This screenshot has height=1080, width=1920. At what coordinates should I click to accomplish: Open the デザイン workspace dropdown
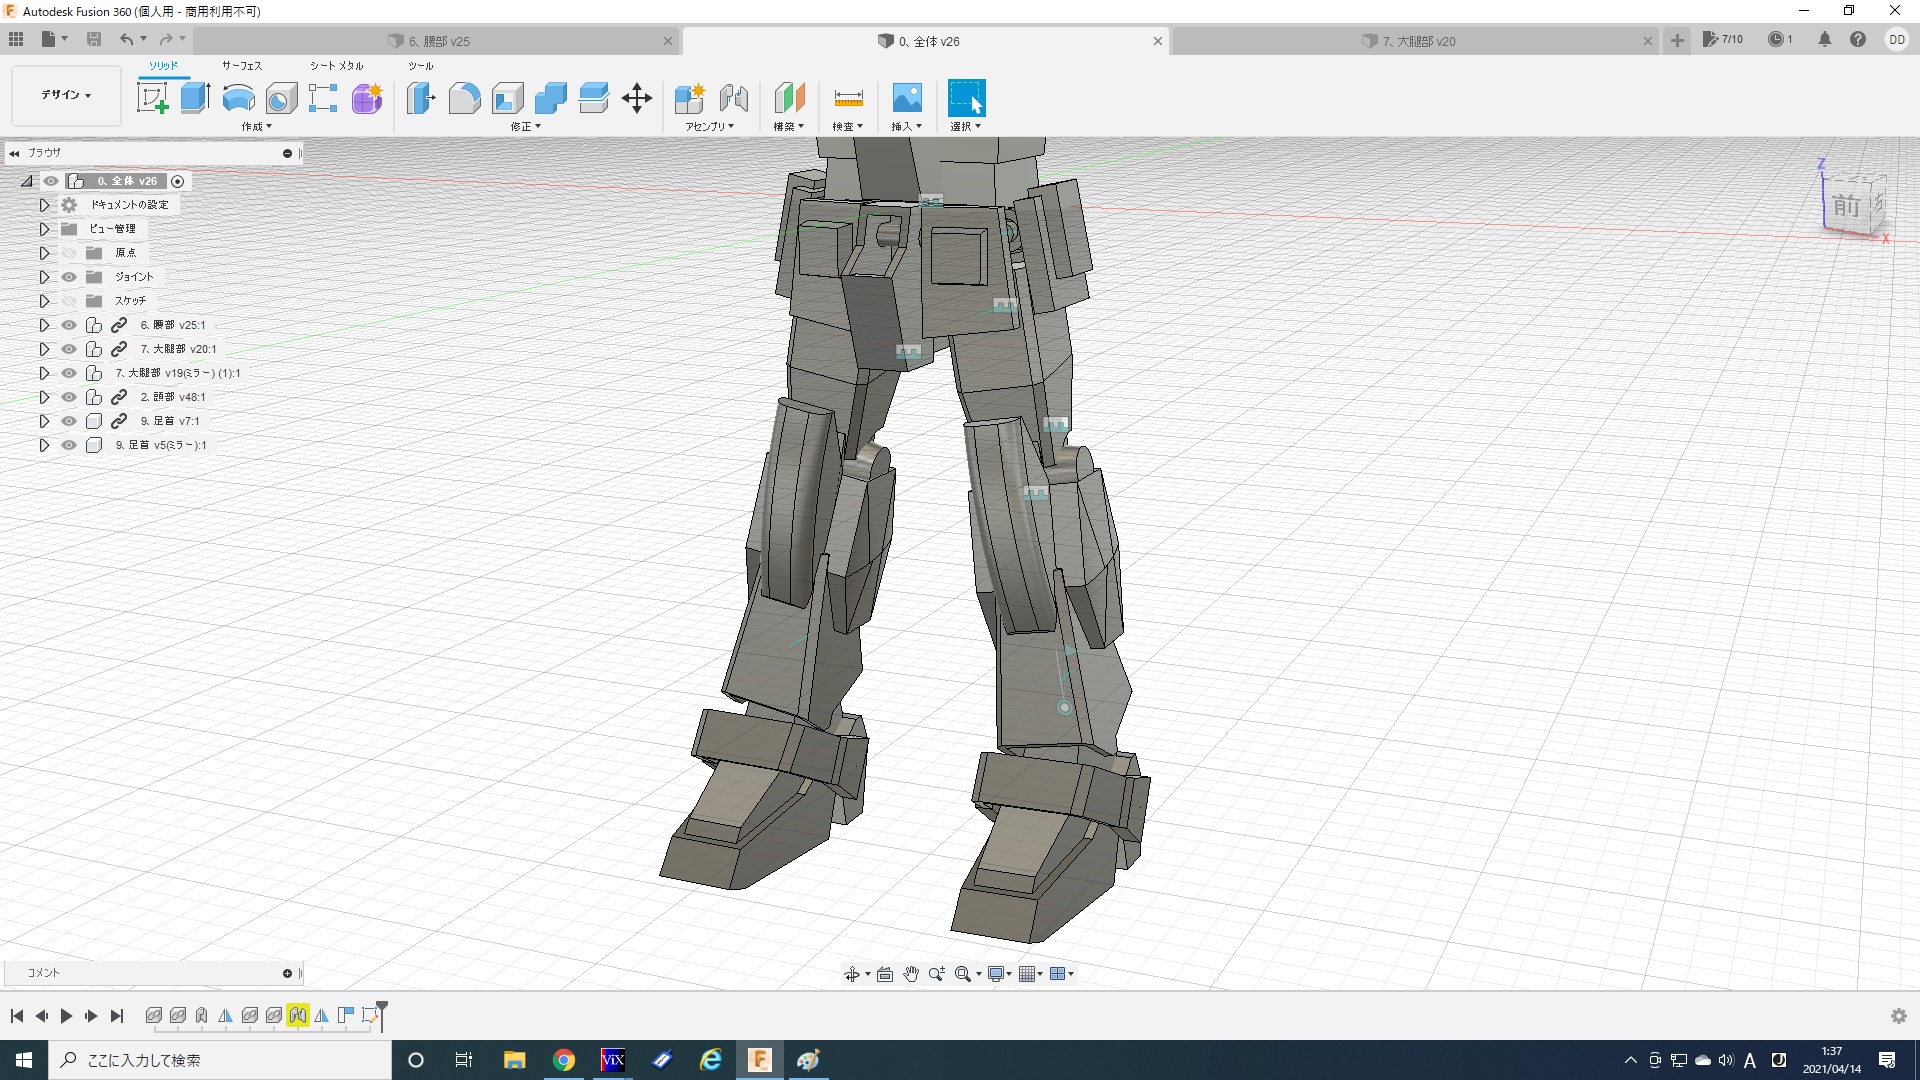click(x=66, y=95)
